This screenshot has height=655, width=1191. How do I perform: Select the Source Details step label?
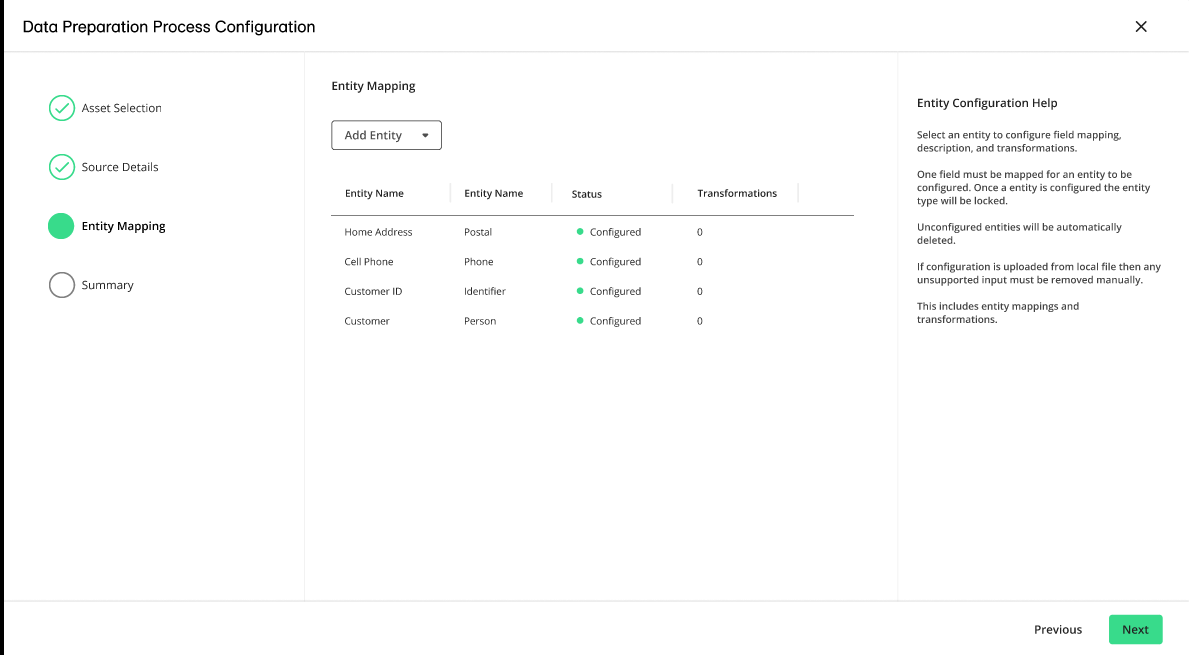pyautogui.click(x=120, y=167)
